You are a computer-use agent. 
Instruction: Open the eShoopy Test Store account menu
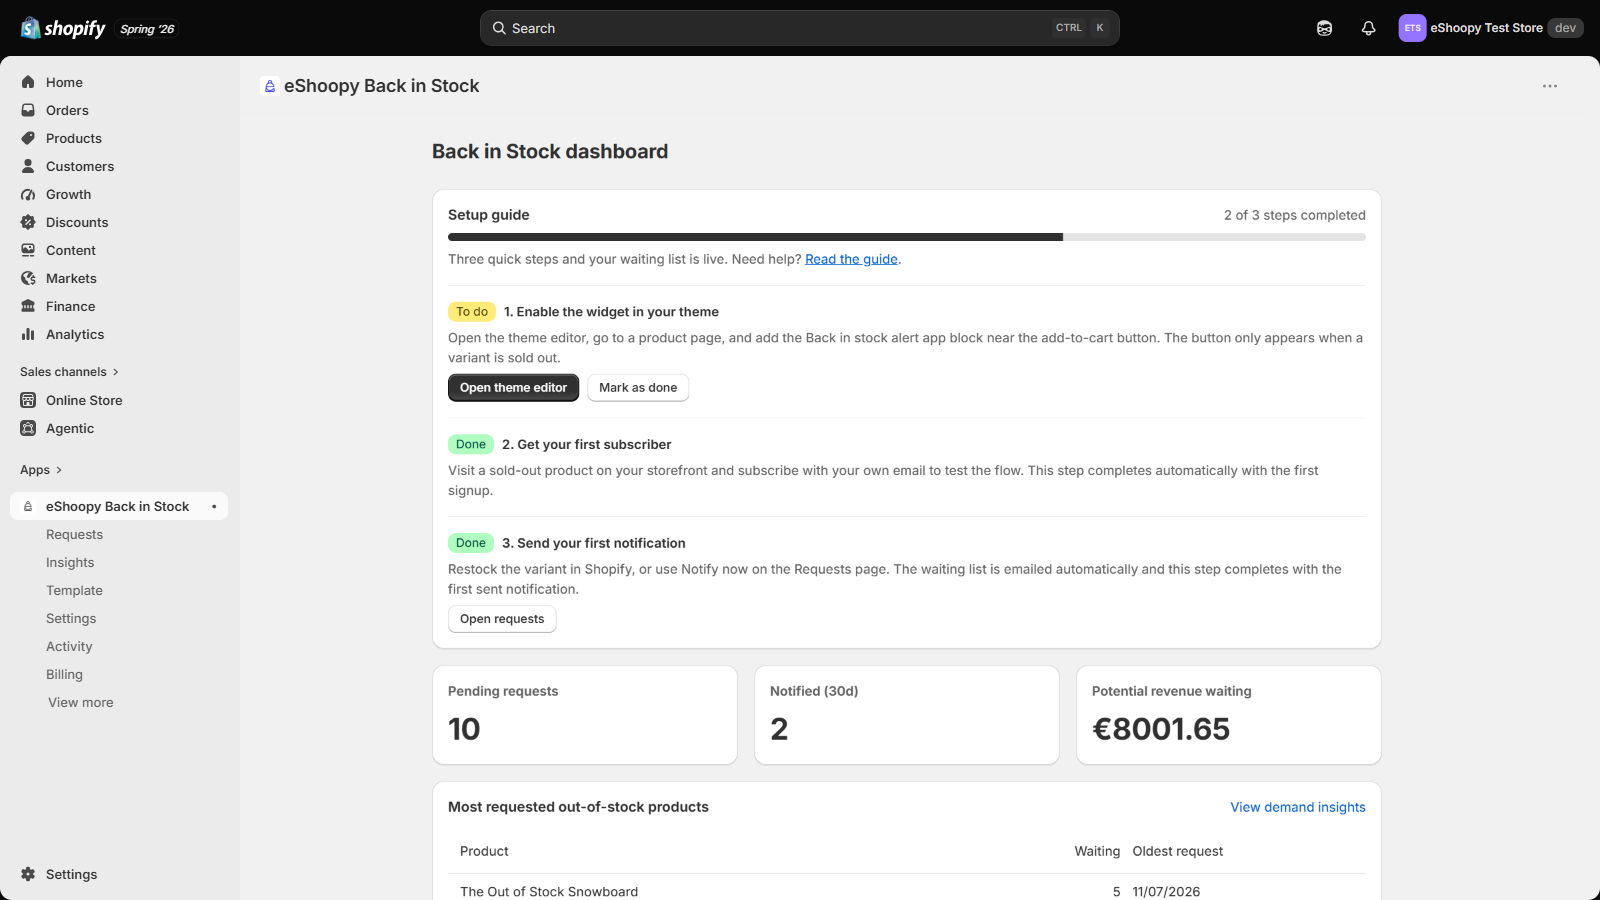point(1490,28)
